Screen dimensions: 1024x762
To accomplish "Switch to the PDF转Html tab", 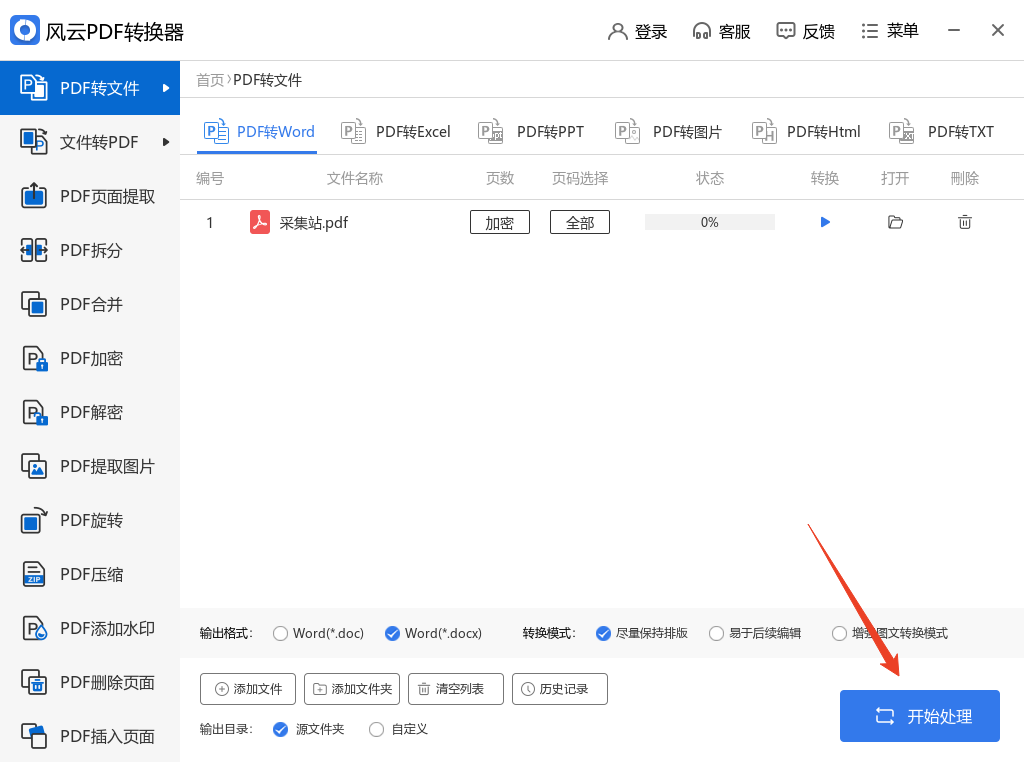I will (x=806, y=132).
